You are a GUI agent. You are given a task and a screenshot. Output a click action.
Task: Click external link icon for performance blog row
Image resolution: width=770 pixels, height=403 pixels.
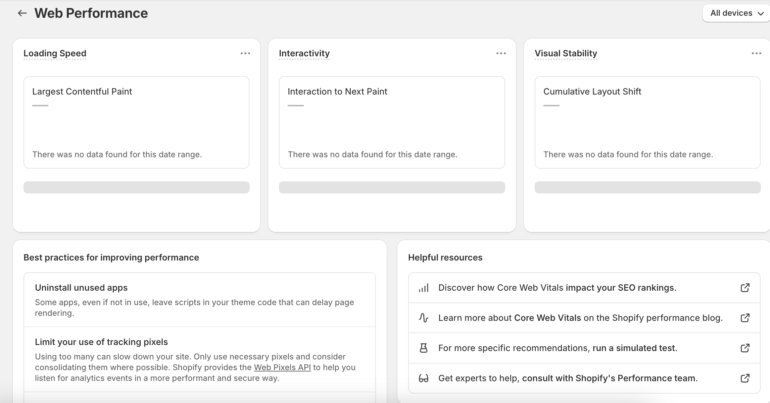pyautogui.click(x=745, y=318)
